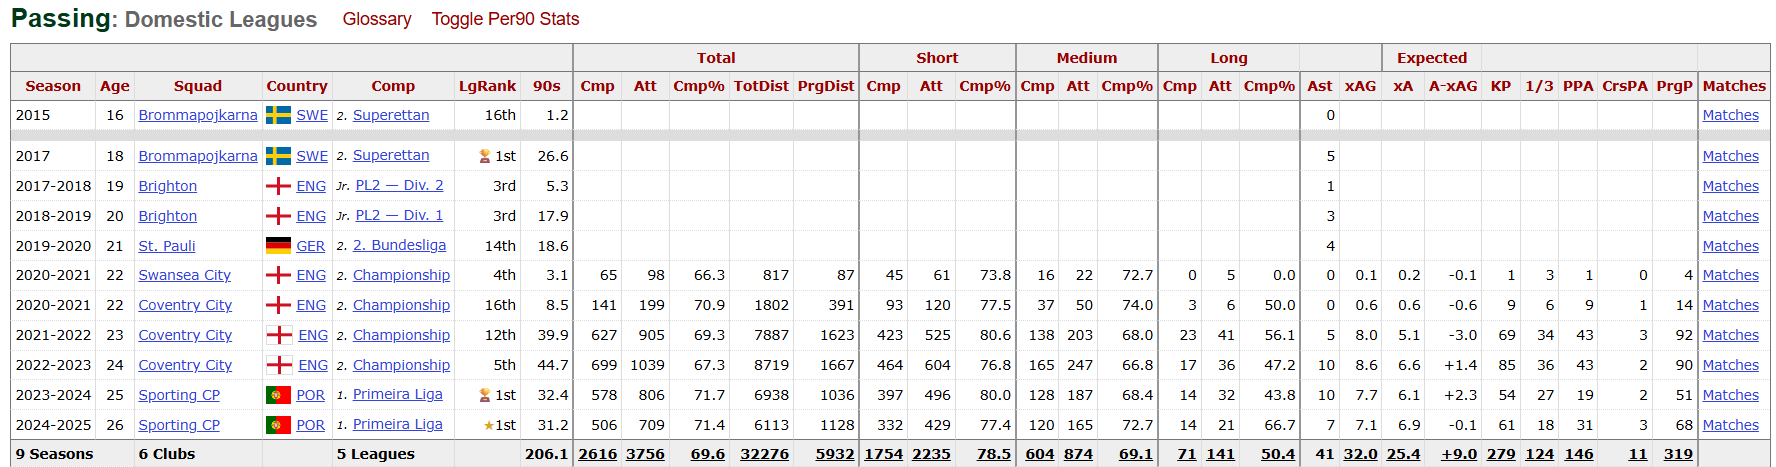Click career progressive passes total 319
The height and width of the screenshot is (467, 1776).
(x=1678, y=454)
